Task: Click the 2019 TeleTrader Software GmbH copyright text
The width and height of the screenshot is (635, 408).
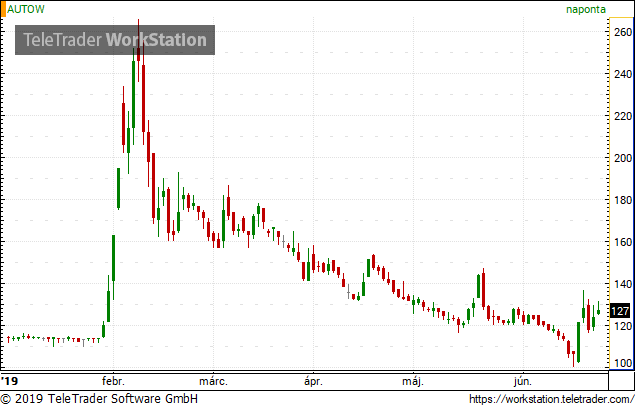Action: pyautogui.click(x=99, y=399)
